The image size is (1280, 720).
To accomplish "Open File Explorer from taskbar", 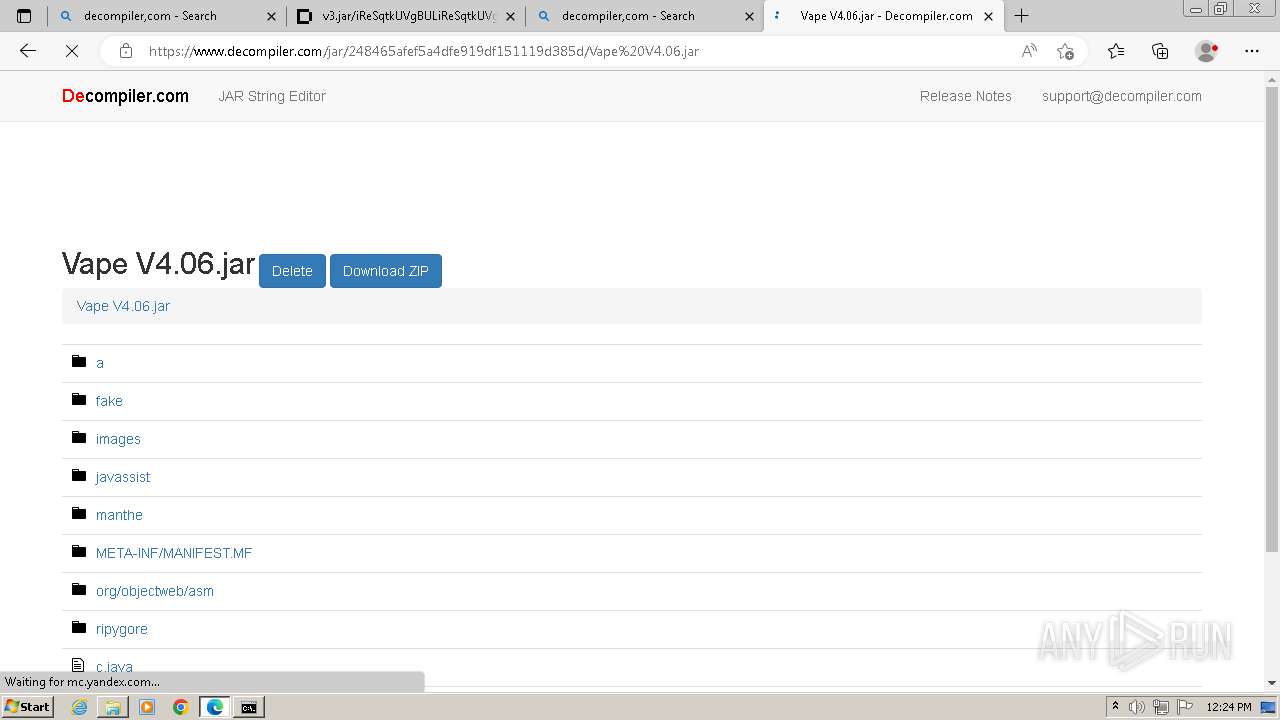I will coord(113,707).
